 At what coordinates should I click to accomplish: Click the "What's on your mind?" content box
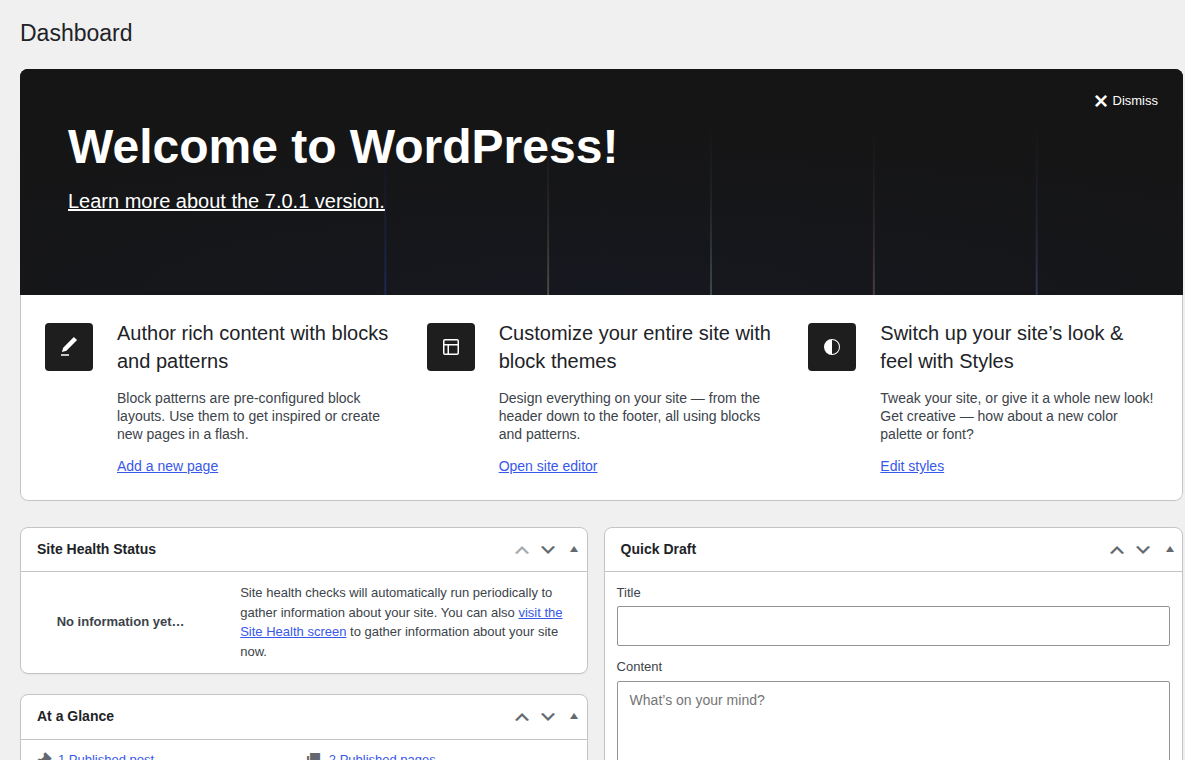coord(893,721)
